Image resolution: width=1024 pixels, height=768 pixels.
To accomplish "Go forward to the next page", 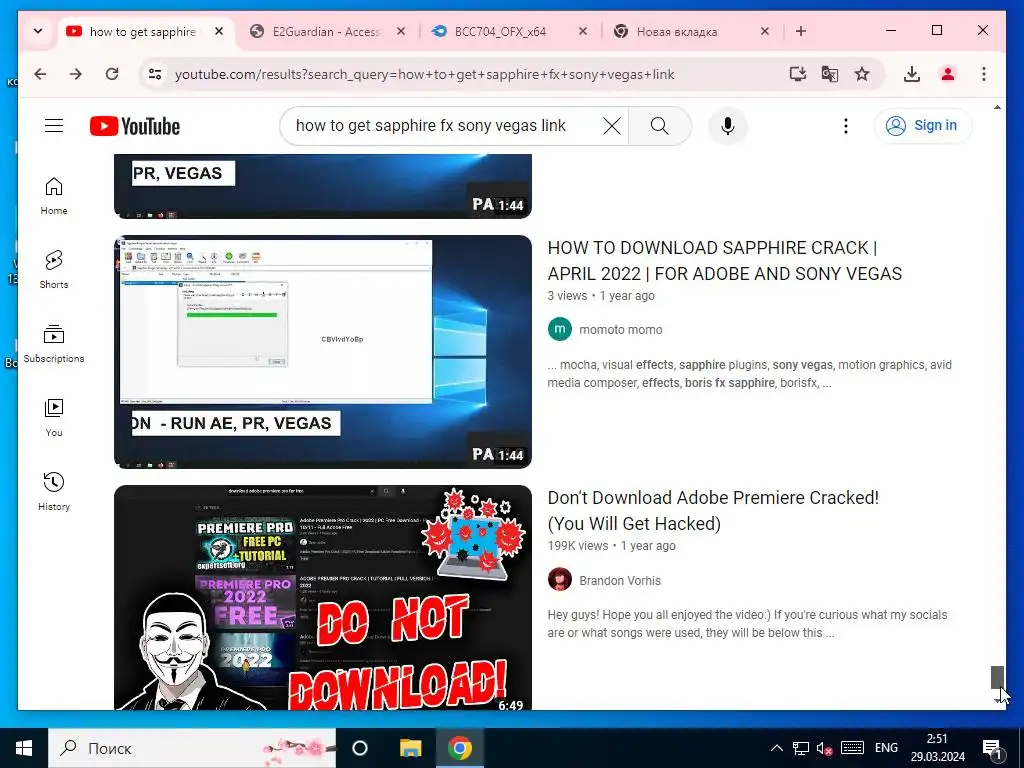I will 76,74.
